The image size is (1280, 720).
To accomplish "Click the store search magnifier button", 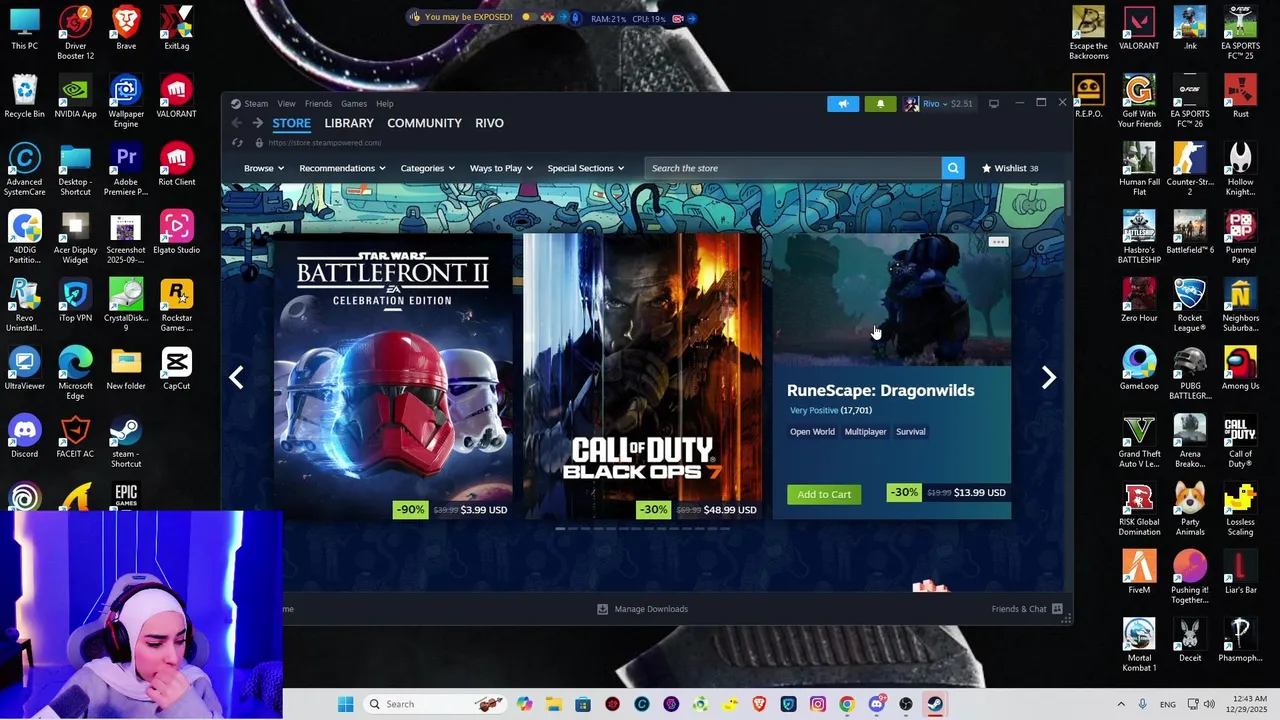I will (x=953, y=168).
